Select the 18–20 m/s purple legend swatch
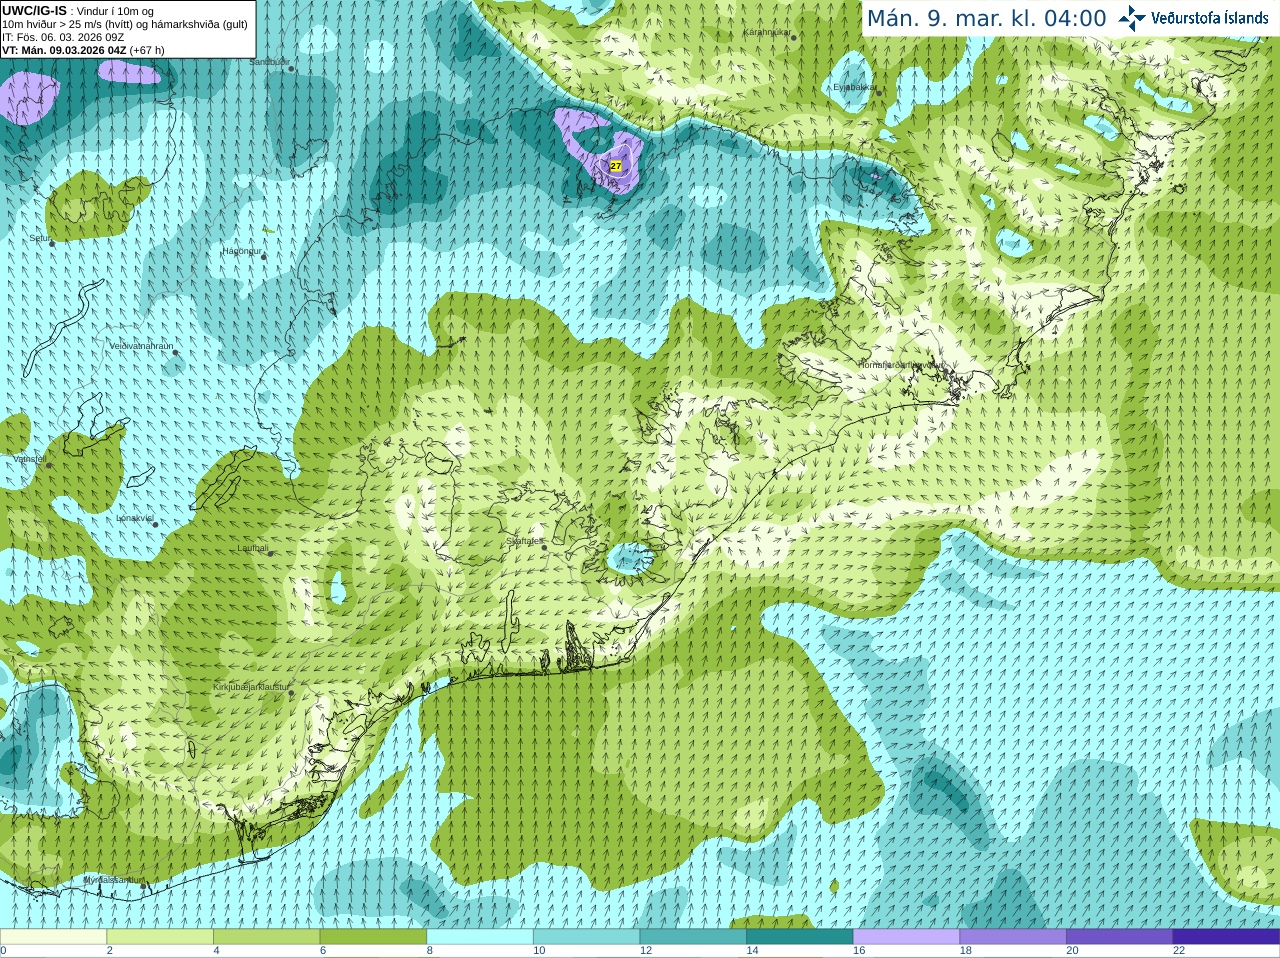 click(x=1013, y=937)
